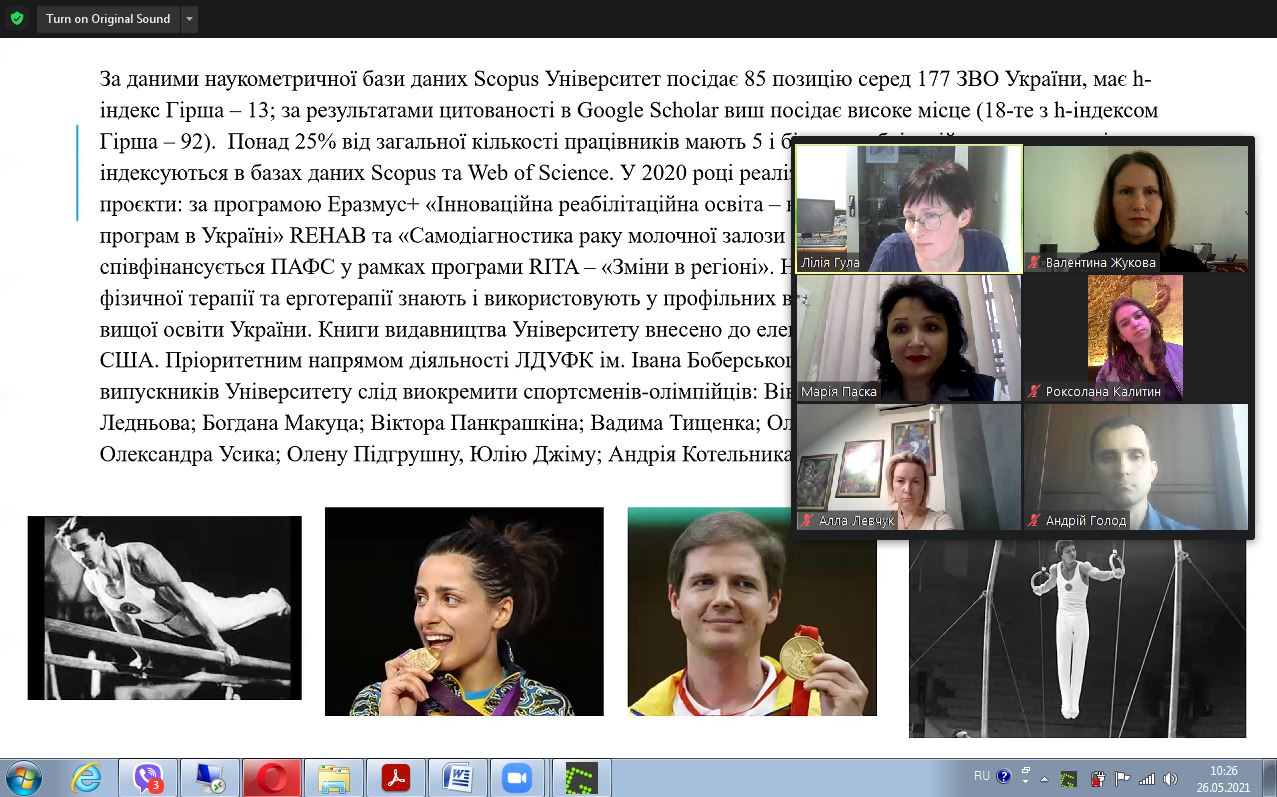Image resolution: width=1277 pixels, height=797 pixels.
Task: Click text Олександра Усика in last line
Action: (189, 455)
